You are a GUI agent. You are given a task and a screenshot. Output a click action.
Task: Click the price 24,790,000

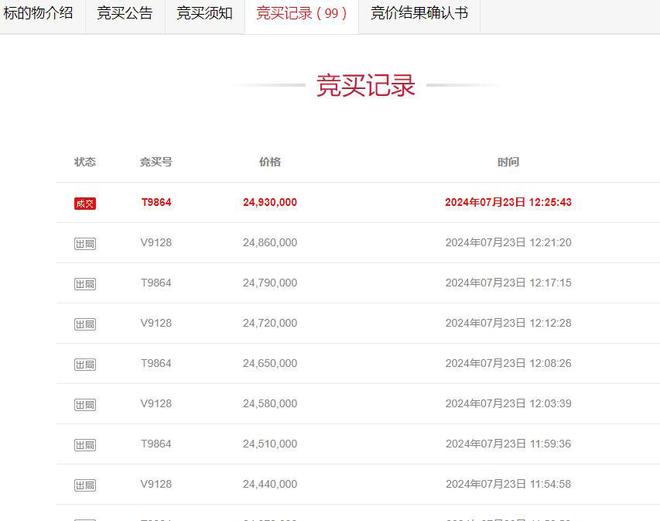tap(270, 283)
